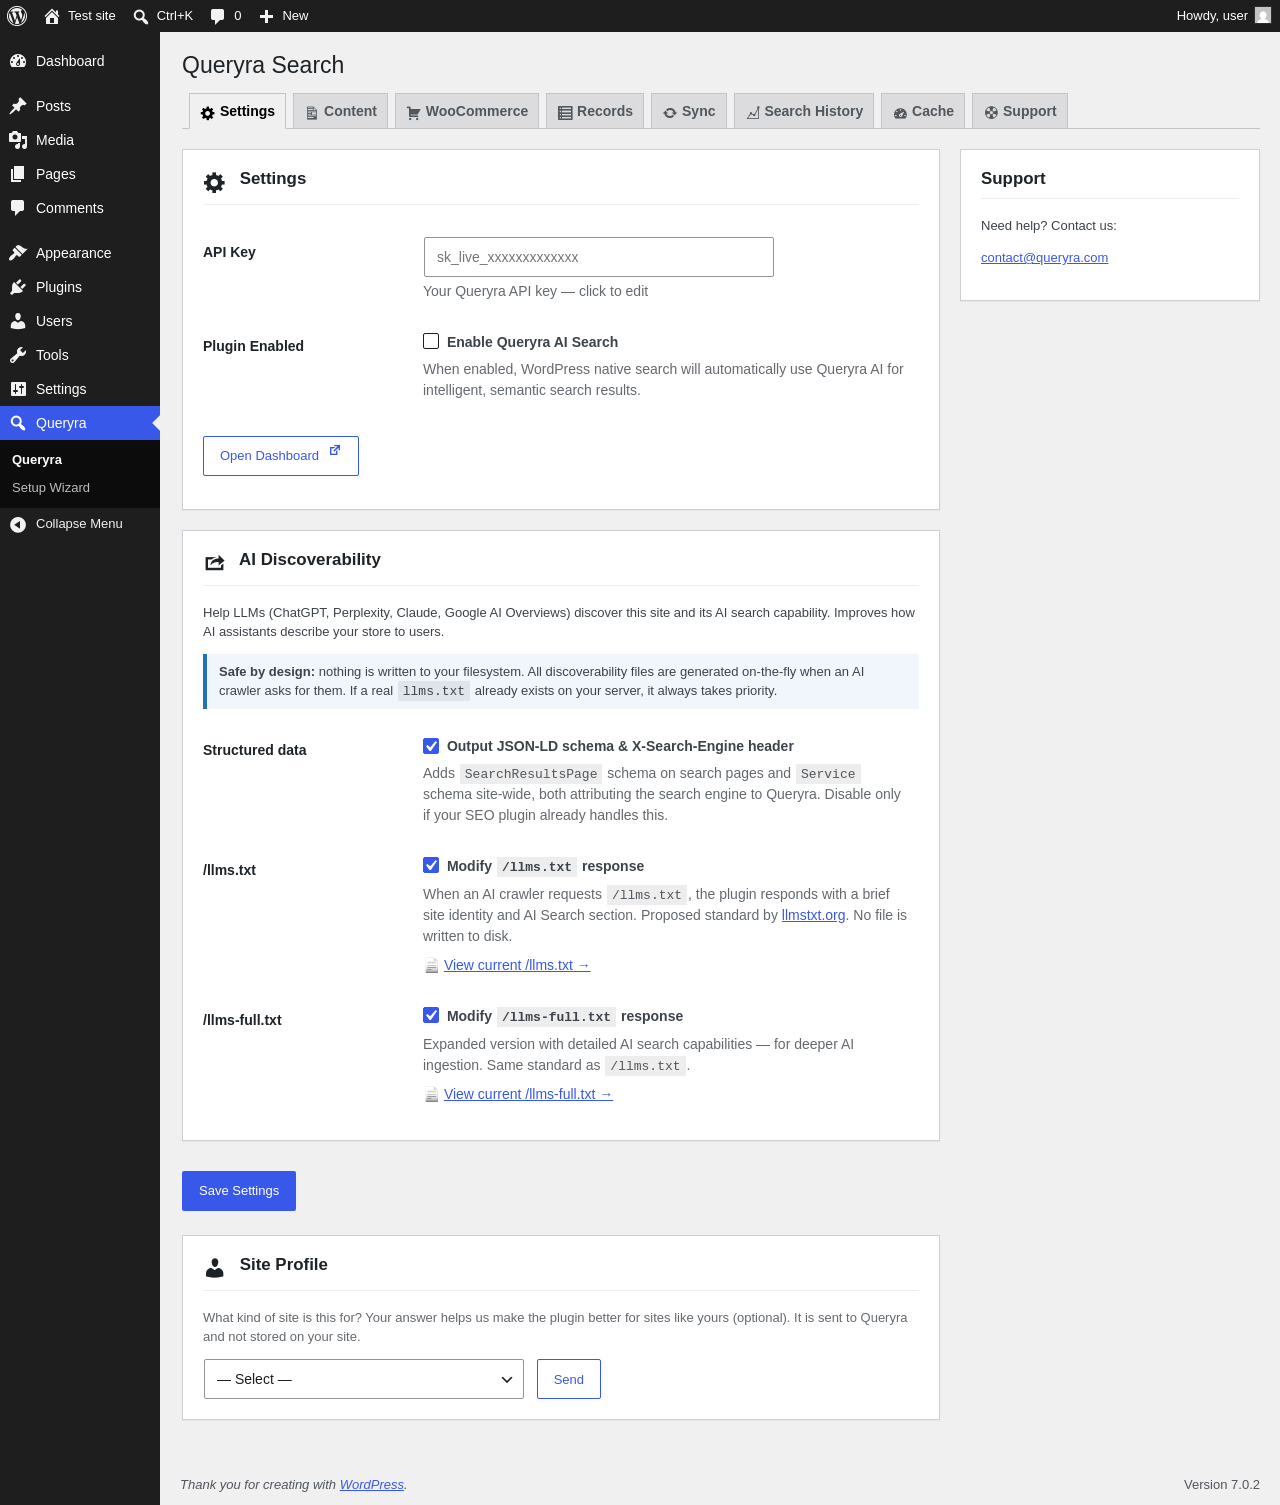Switch to the WooCommerce tab
Image resolution: width=1280 pixels, height=1505 pixels.
click(x=467, y=111)
